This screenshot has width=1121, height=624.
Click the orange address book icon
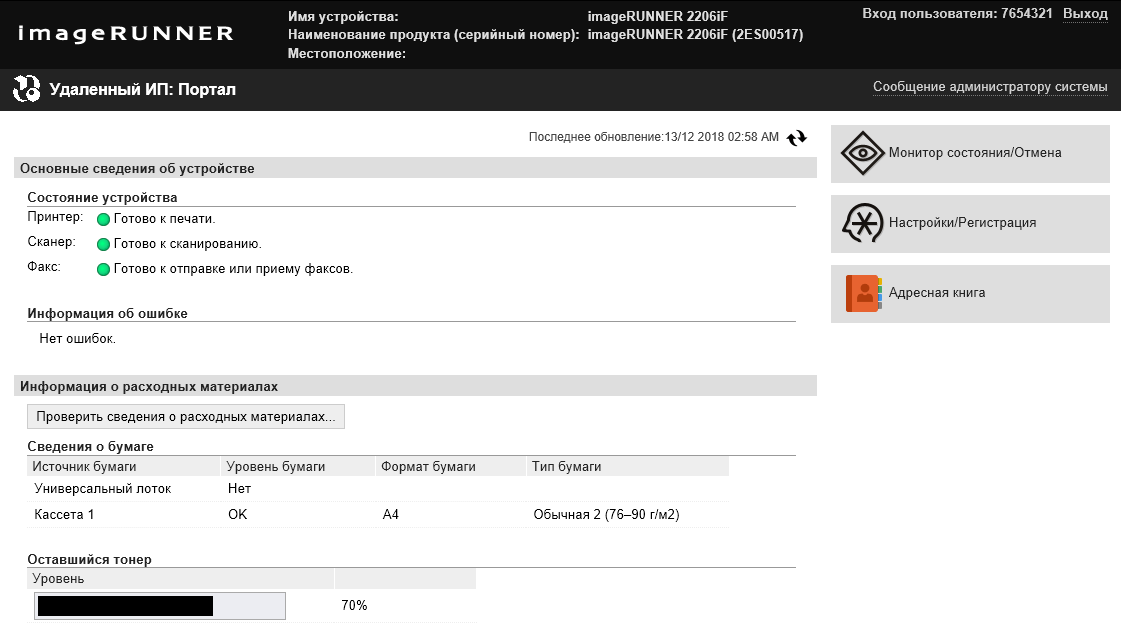pos(864,293)
